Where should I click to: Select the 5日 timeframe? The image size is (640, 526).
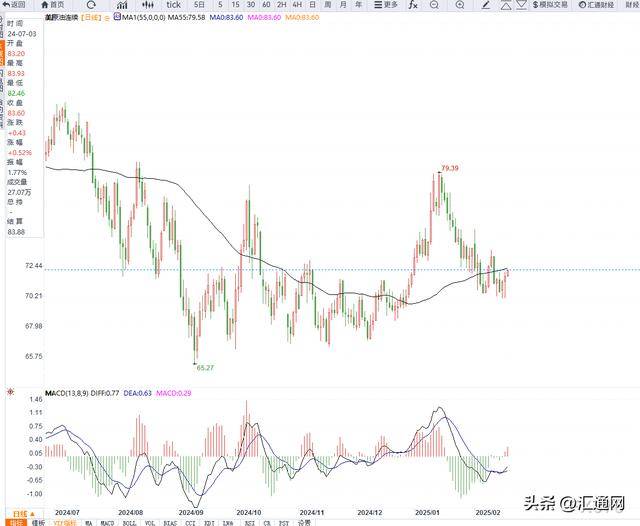199,5
